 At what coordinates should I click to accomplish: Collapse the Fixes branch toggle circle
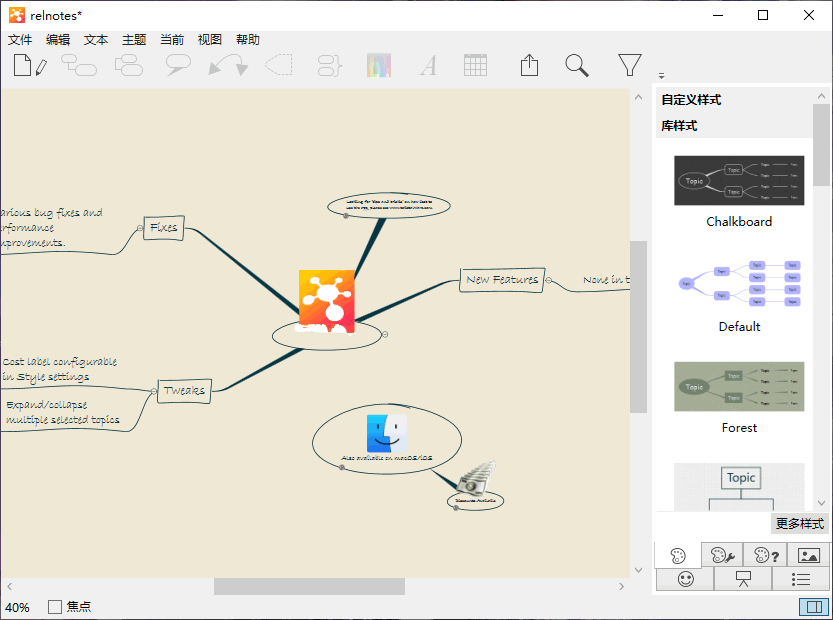click(140, 228)
